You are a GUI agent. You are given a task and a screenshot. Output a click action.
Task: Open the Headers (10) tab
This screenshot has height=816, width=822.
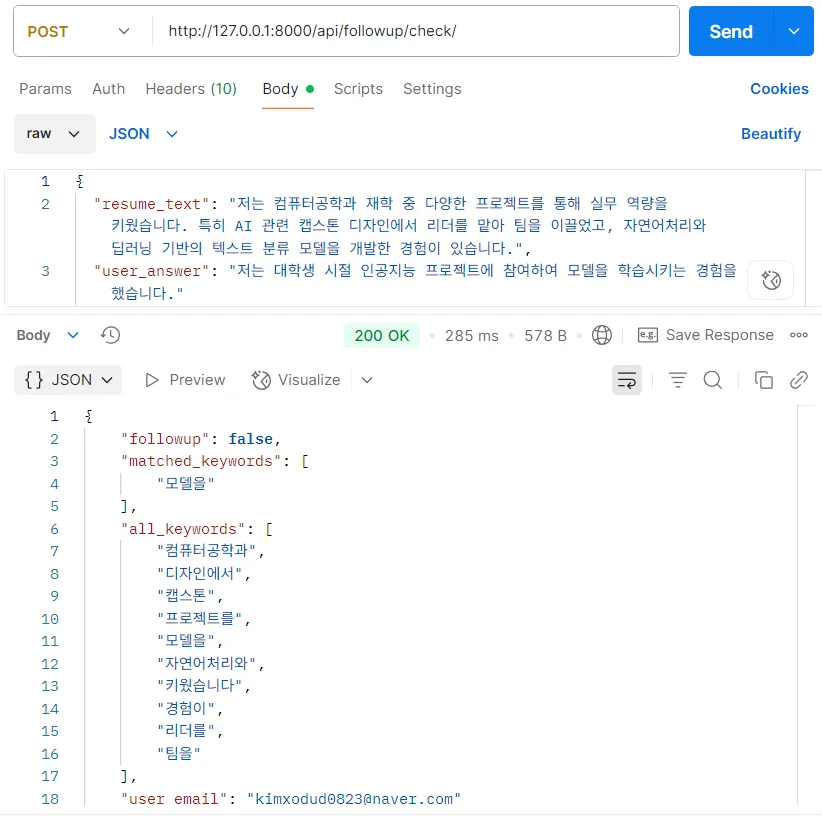[191, 89]
